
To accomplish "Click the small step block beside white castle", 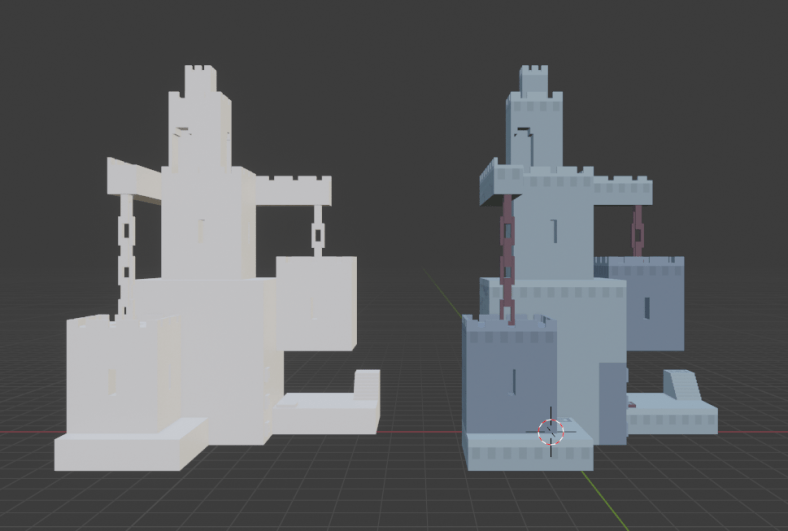I will point(366,384).
